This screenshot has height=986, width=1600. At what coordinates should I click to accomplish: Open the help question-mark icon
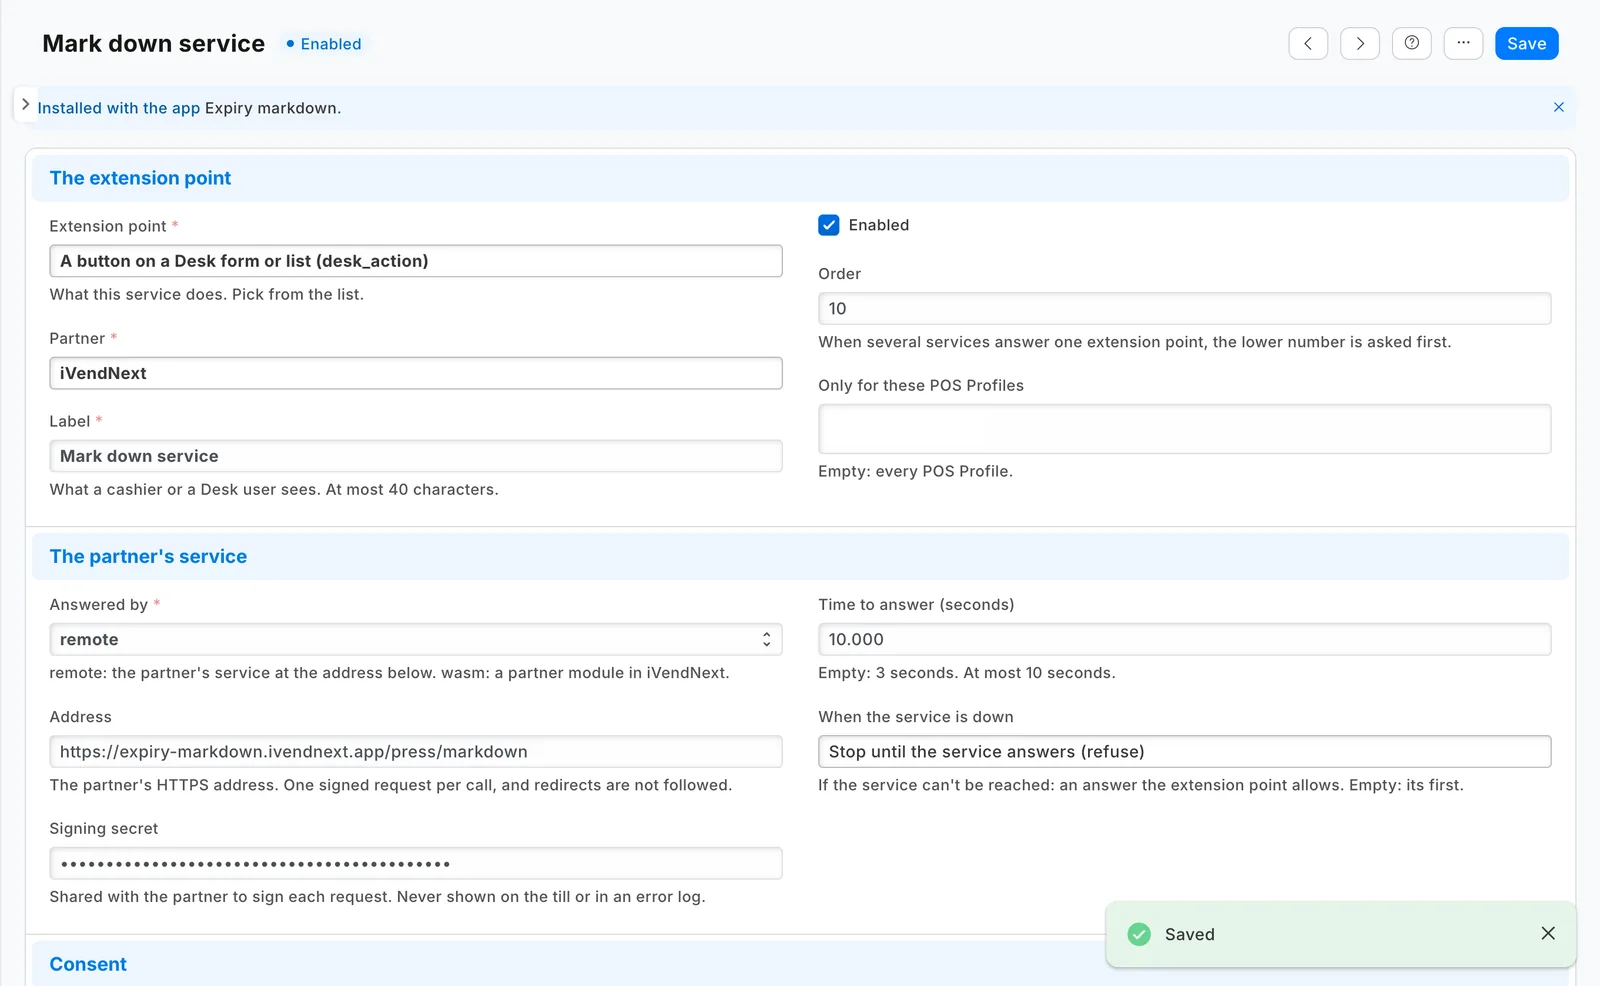click(x=1412, y=43)
